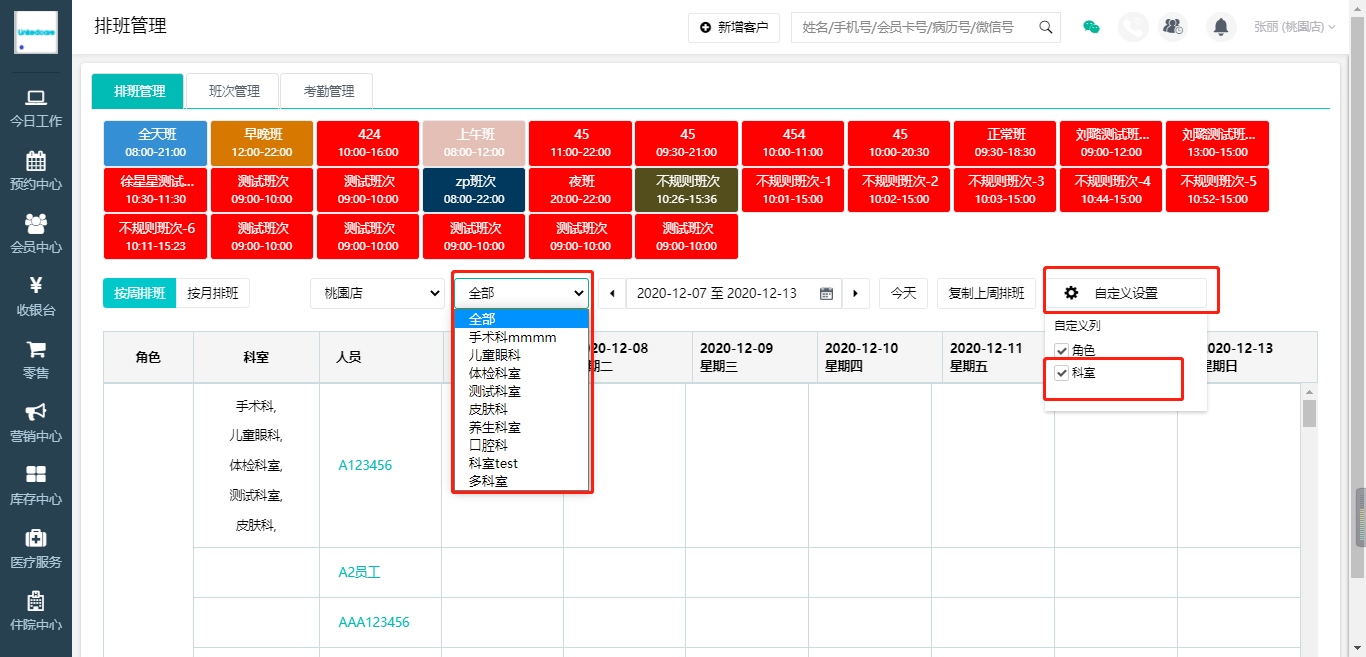Open 会员中心 in the sidebar
Image resolution: width=1366 pixels, height=657 pixels.
pyautogui.click(x=36, y=235)
